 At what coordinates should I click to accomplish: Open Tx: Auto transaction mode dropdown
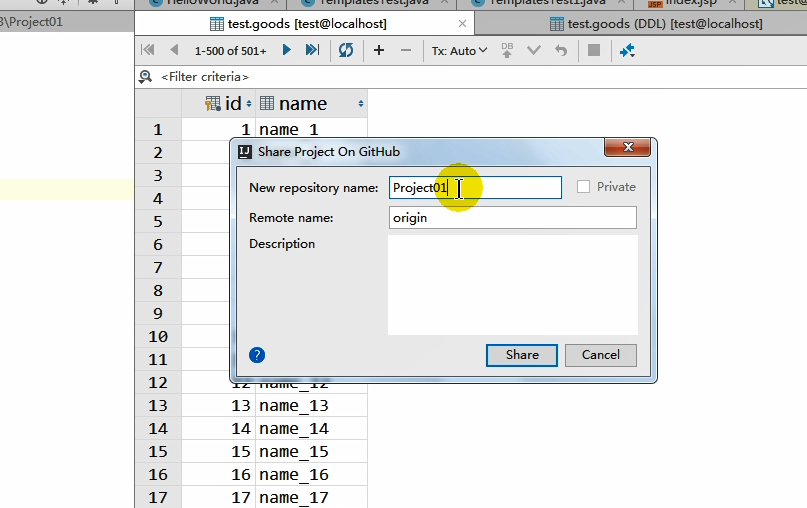coord(459,51)
